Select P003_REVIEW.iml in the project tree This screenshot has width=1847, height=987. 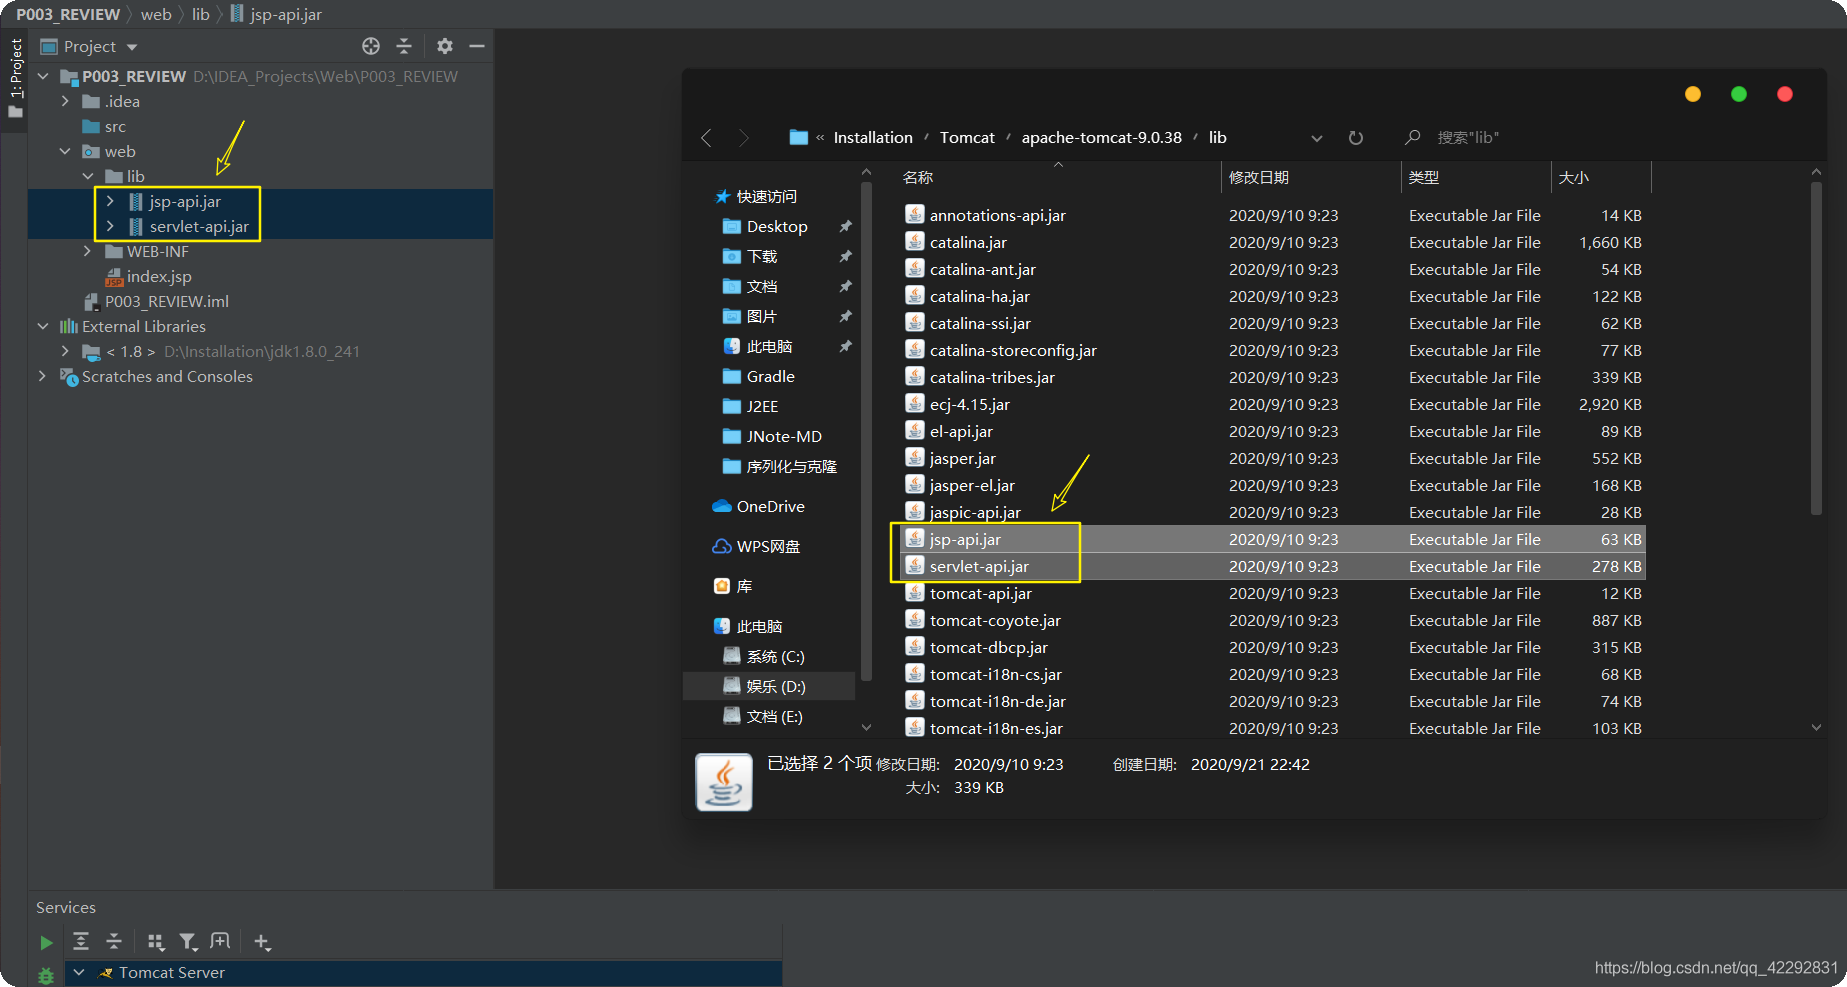[x=167, y=301]
